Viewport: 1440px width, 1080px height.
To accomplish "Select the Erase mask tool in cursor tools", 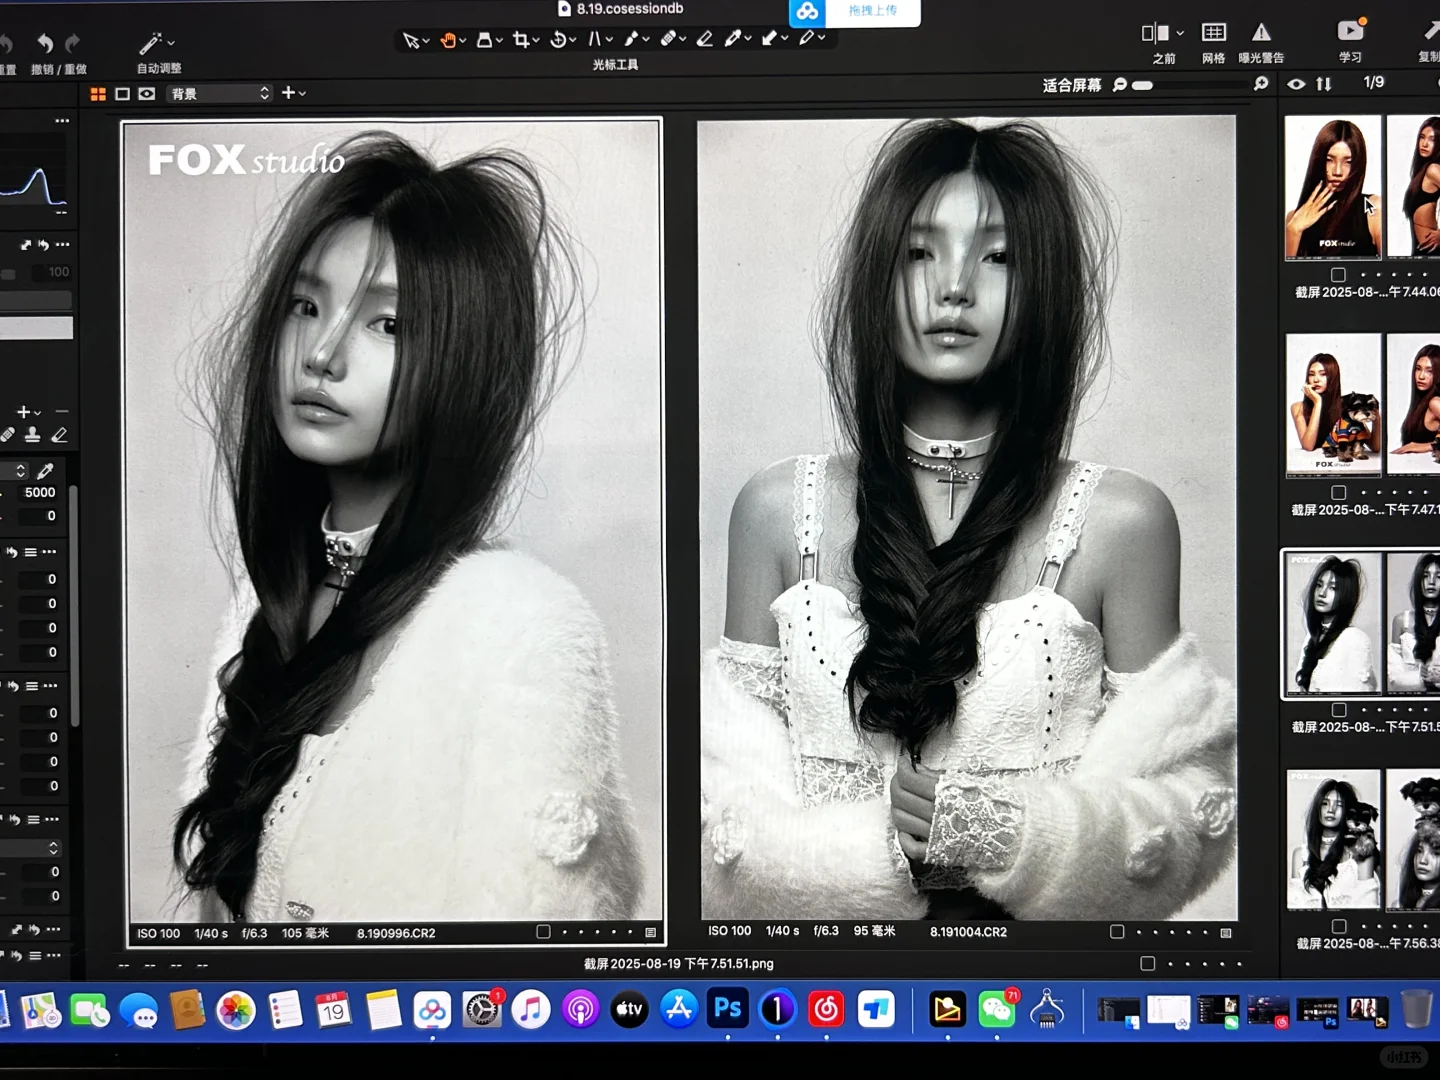I will pyautogui.click(x=705, y=39).
